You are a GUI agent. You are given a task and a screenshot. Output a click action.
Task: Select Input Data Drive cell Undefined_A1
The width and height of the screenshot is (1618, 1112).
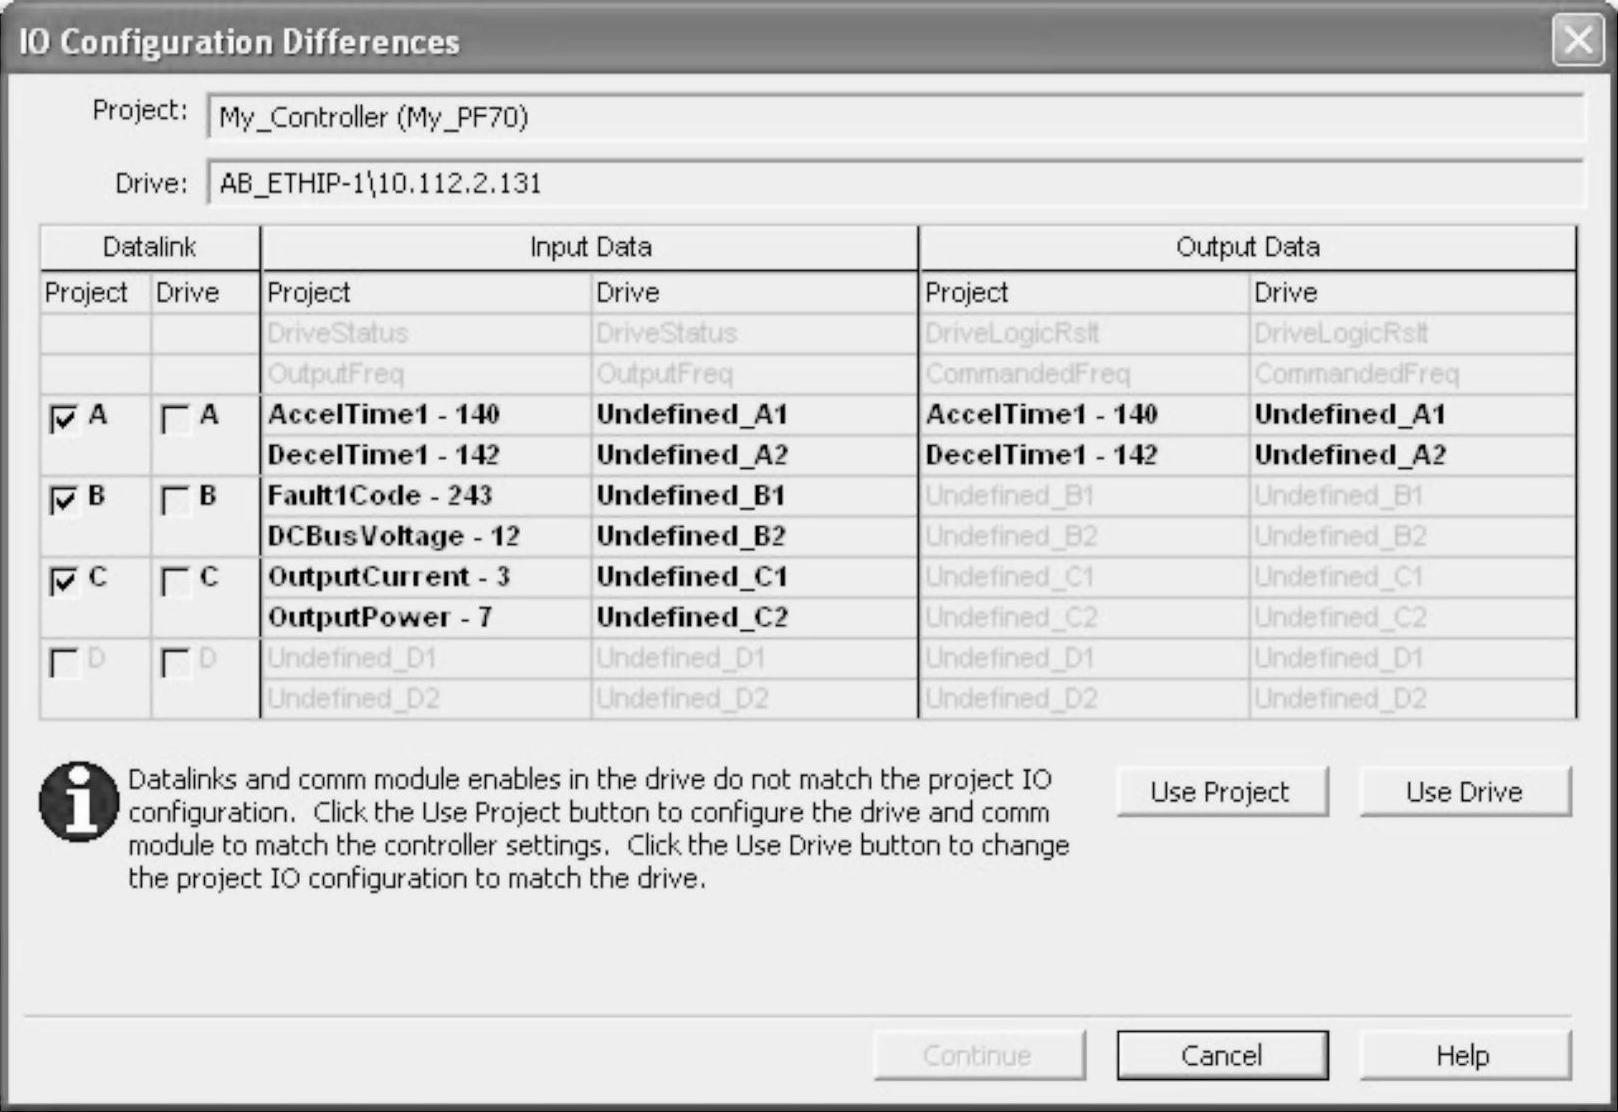click(755, 415)
